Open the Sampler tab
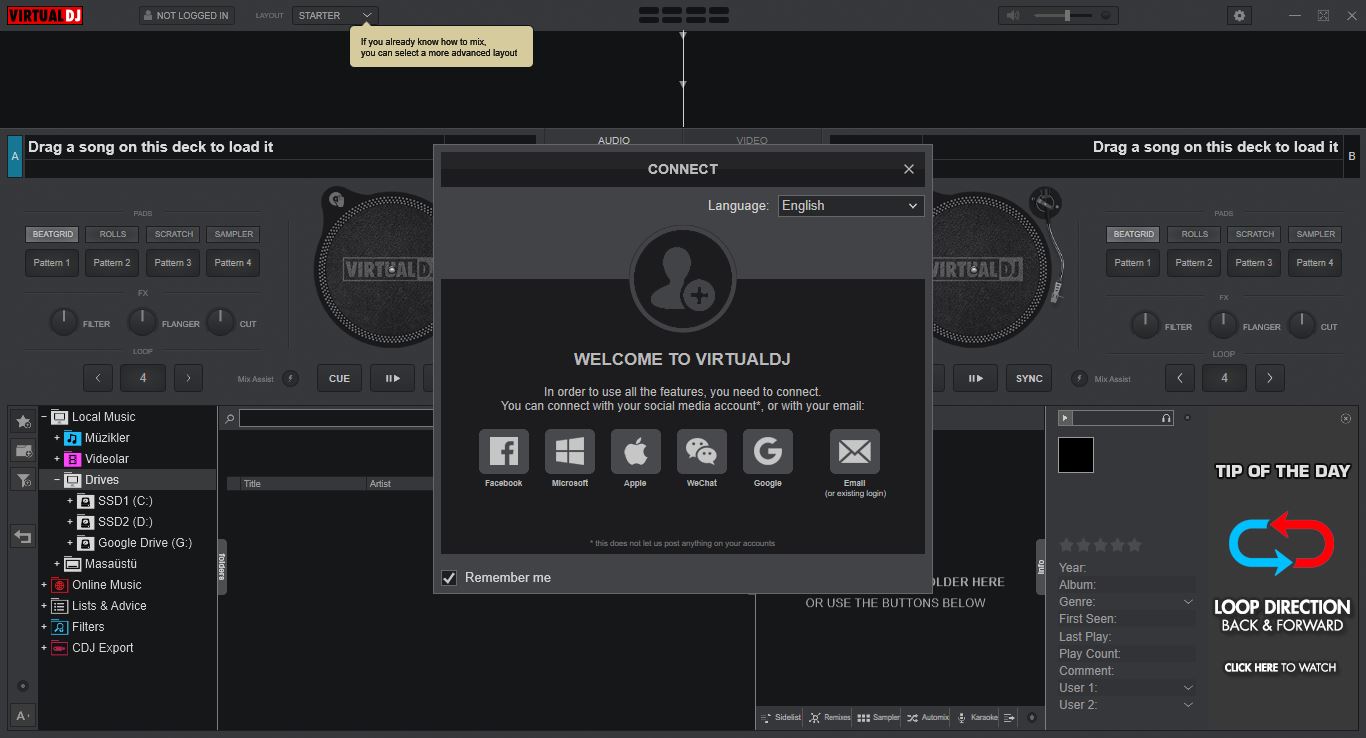Viewport: 1366px width, 738px height. point(879,717)
